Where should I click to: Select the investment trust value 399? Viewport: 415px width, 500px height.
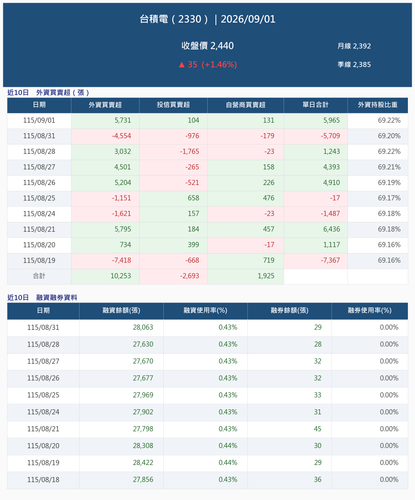point(193,245)
